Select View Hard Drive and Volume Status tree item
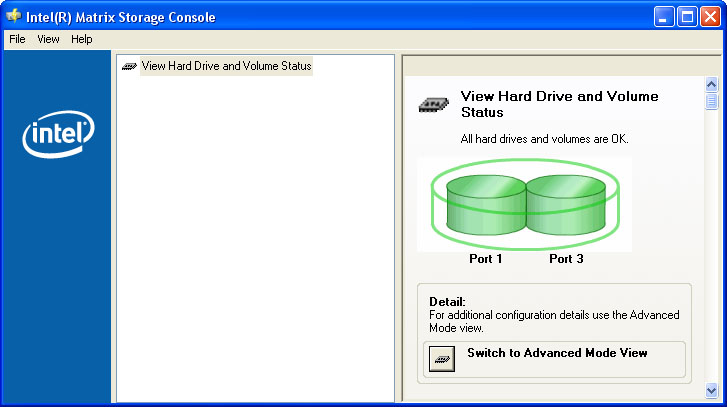This screenshot has height=407, width=727. (226, 66)
